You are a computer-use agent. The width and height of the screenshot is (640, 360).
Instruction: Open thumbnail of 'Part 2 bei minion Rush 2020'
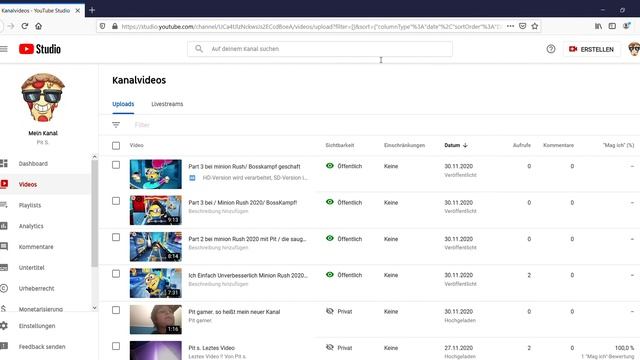tap(156, 247)
